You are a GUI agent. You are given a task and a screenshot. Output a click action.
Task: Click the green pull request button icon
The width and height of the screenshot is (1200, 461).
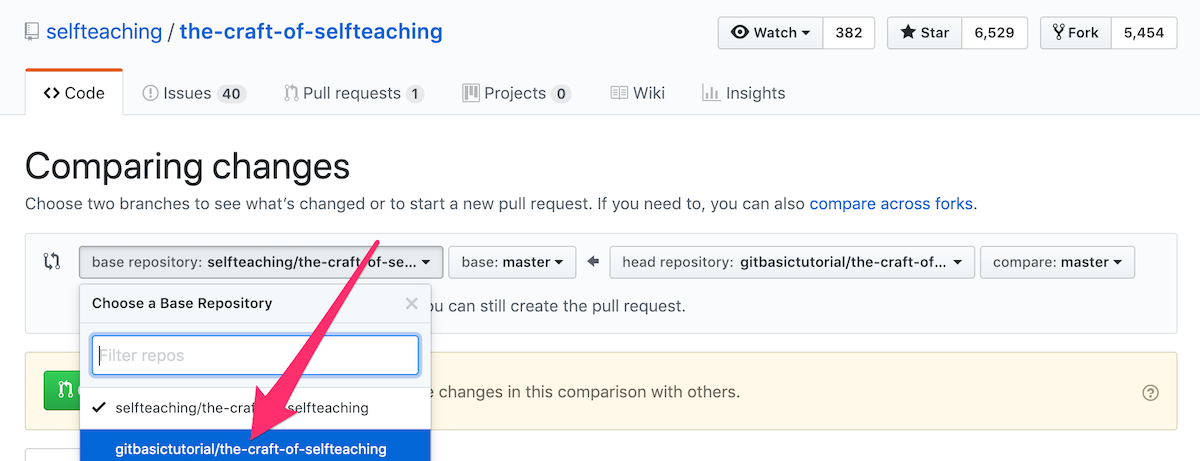click(62, 390)
